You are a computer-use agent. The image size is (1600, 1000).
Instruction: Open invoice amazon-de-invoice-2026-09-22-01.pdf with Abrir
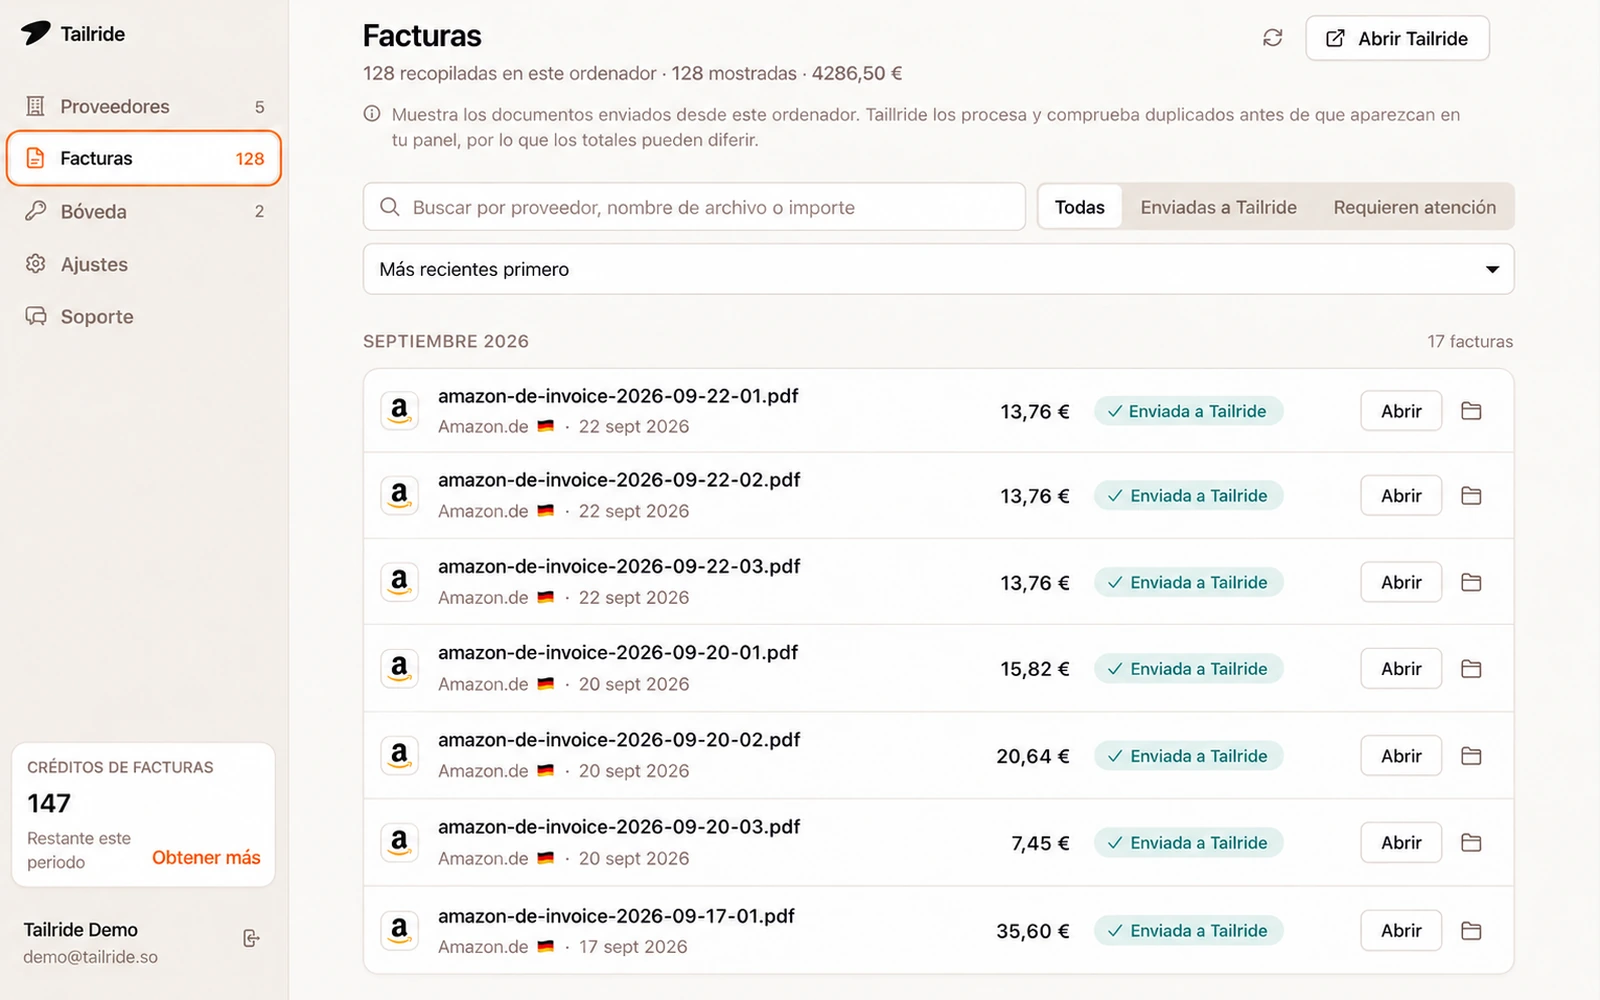(x=1401, y=411)
